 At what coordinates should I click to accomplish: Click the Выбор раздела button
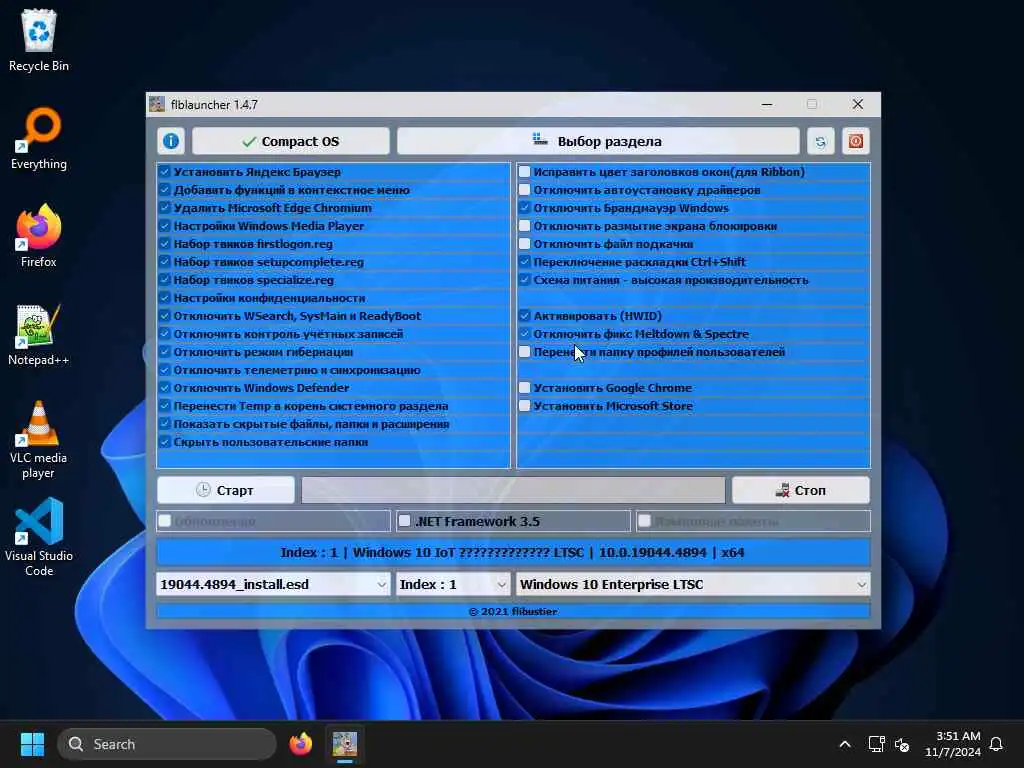[598, 141]
